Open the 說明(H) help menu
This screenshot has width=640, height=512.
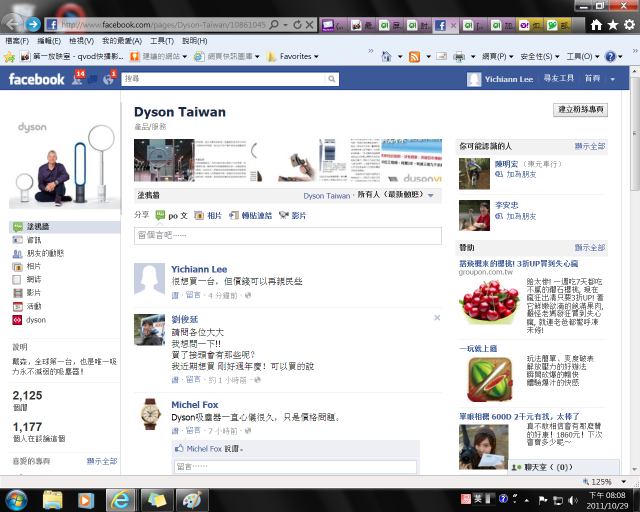pos(194,41)
